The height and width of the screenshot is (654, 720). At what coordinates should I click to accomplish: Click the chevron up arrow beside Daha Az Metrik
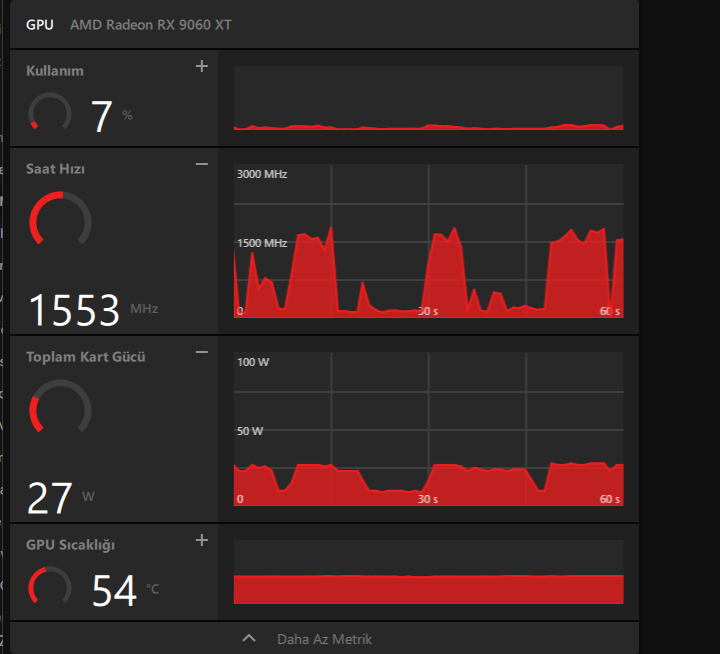pos(249,638)
